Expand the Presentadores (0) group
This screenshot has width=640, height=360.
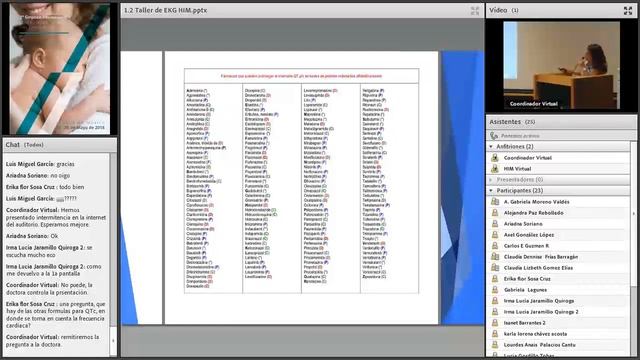[x=491, y=180]
